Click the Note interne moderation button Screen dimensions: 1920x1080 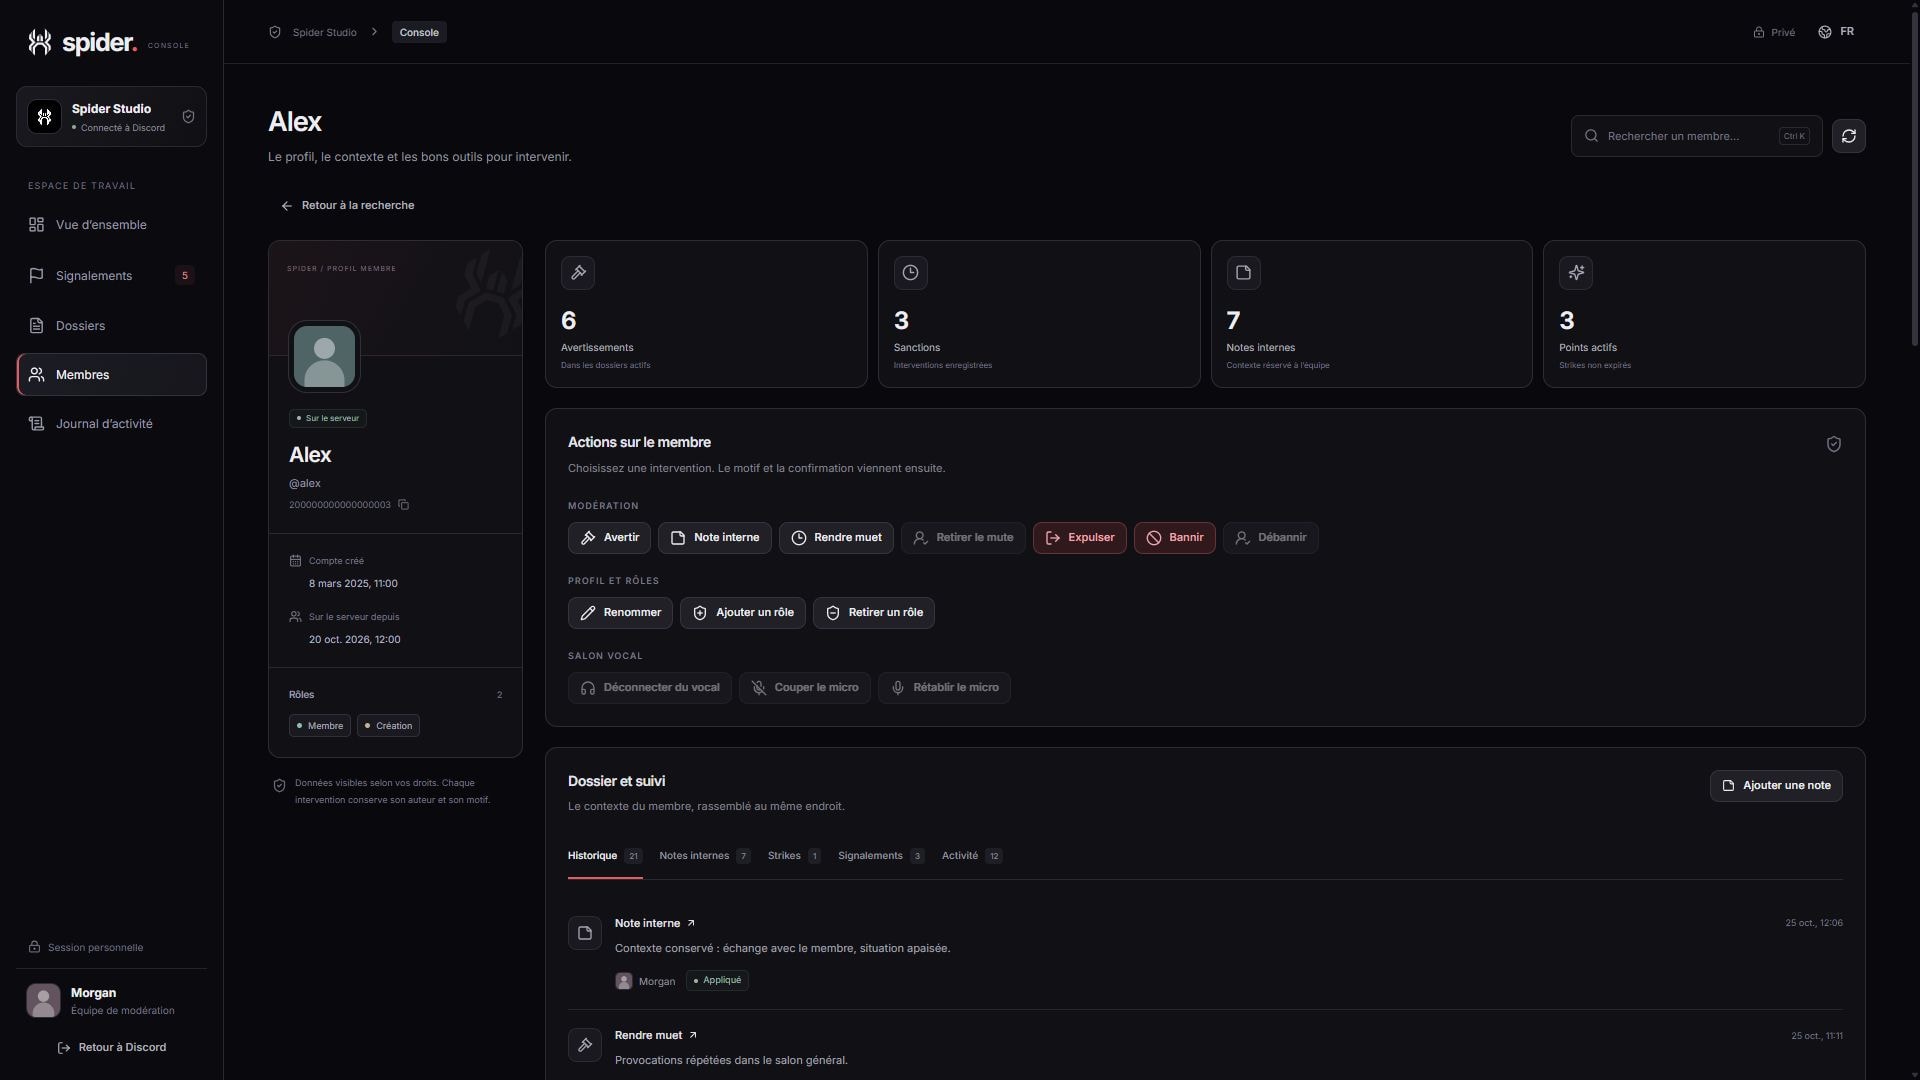point(714,538)
